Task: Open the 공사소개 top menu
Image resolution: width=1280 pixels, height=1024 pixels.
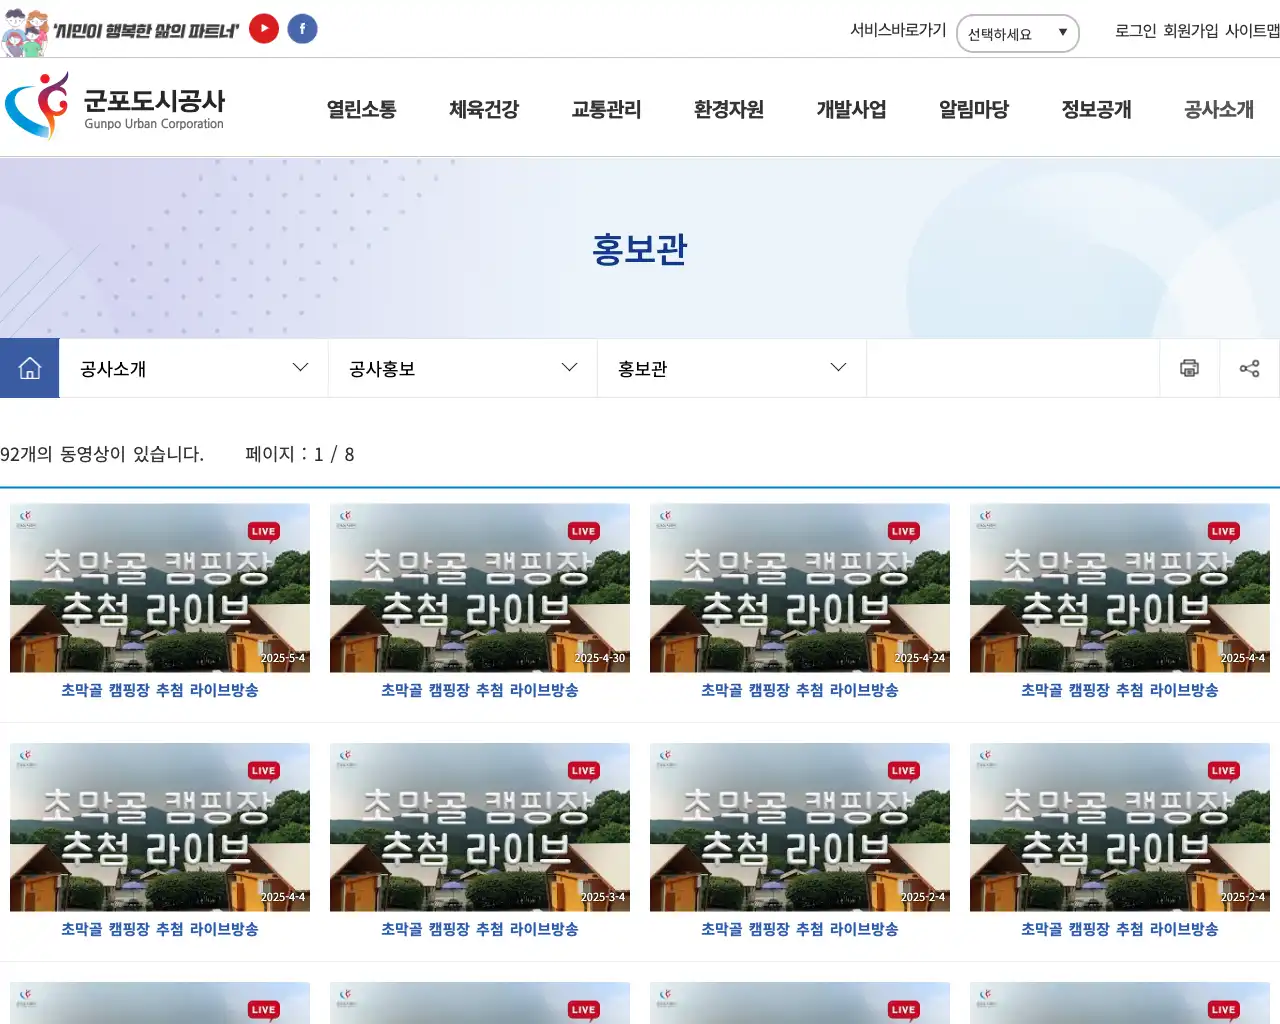Action: (x=1219, y=109)
